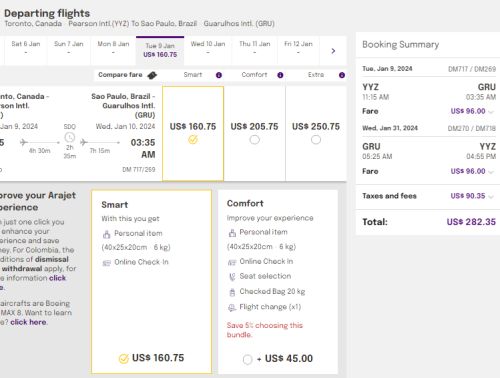Select the US$ 250.75 Extra fare radio
The height and width of the screenshot is (378, 500).
tap(316, 140)
